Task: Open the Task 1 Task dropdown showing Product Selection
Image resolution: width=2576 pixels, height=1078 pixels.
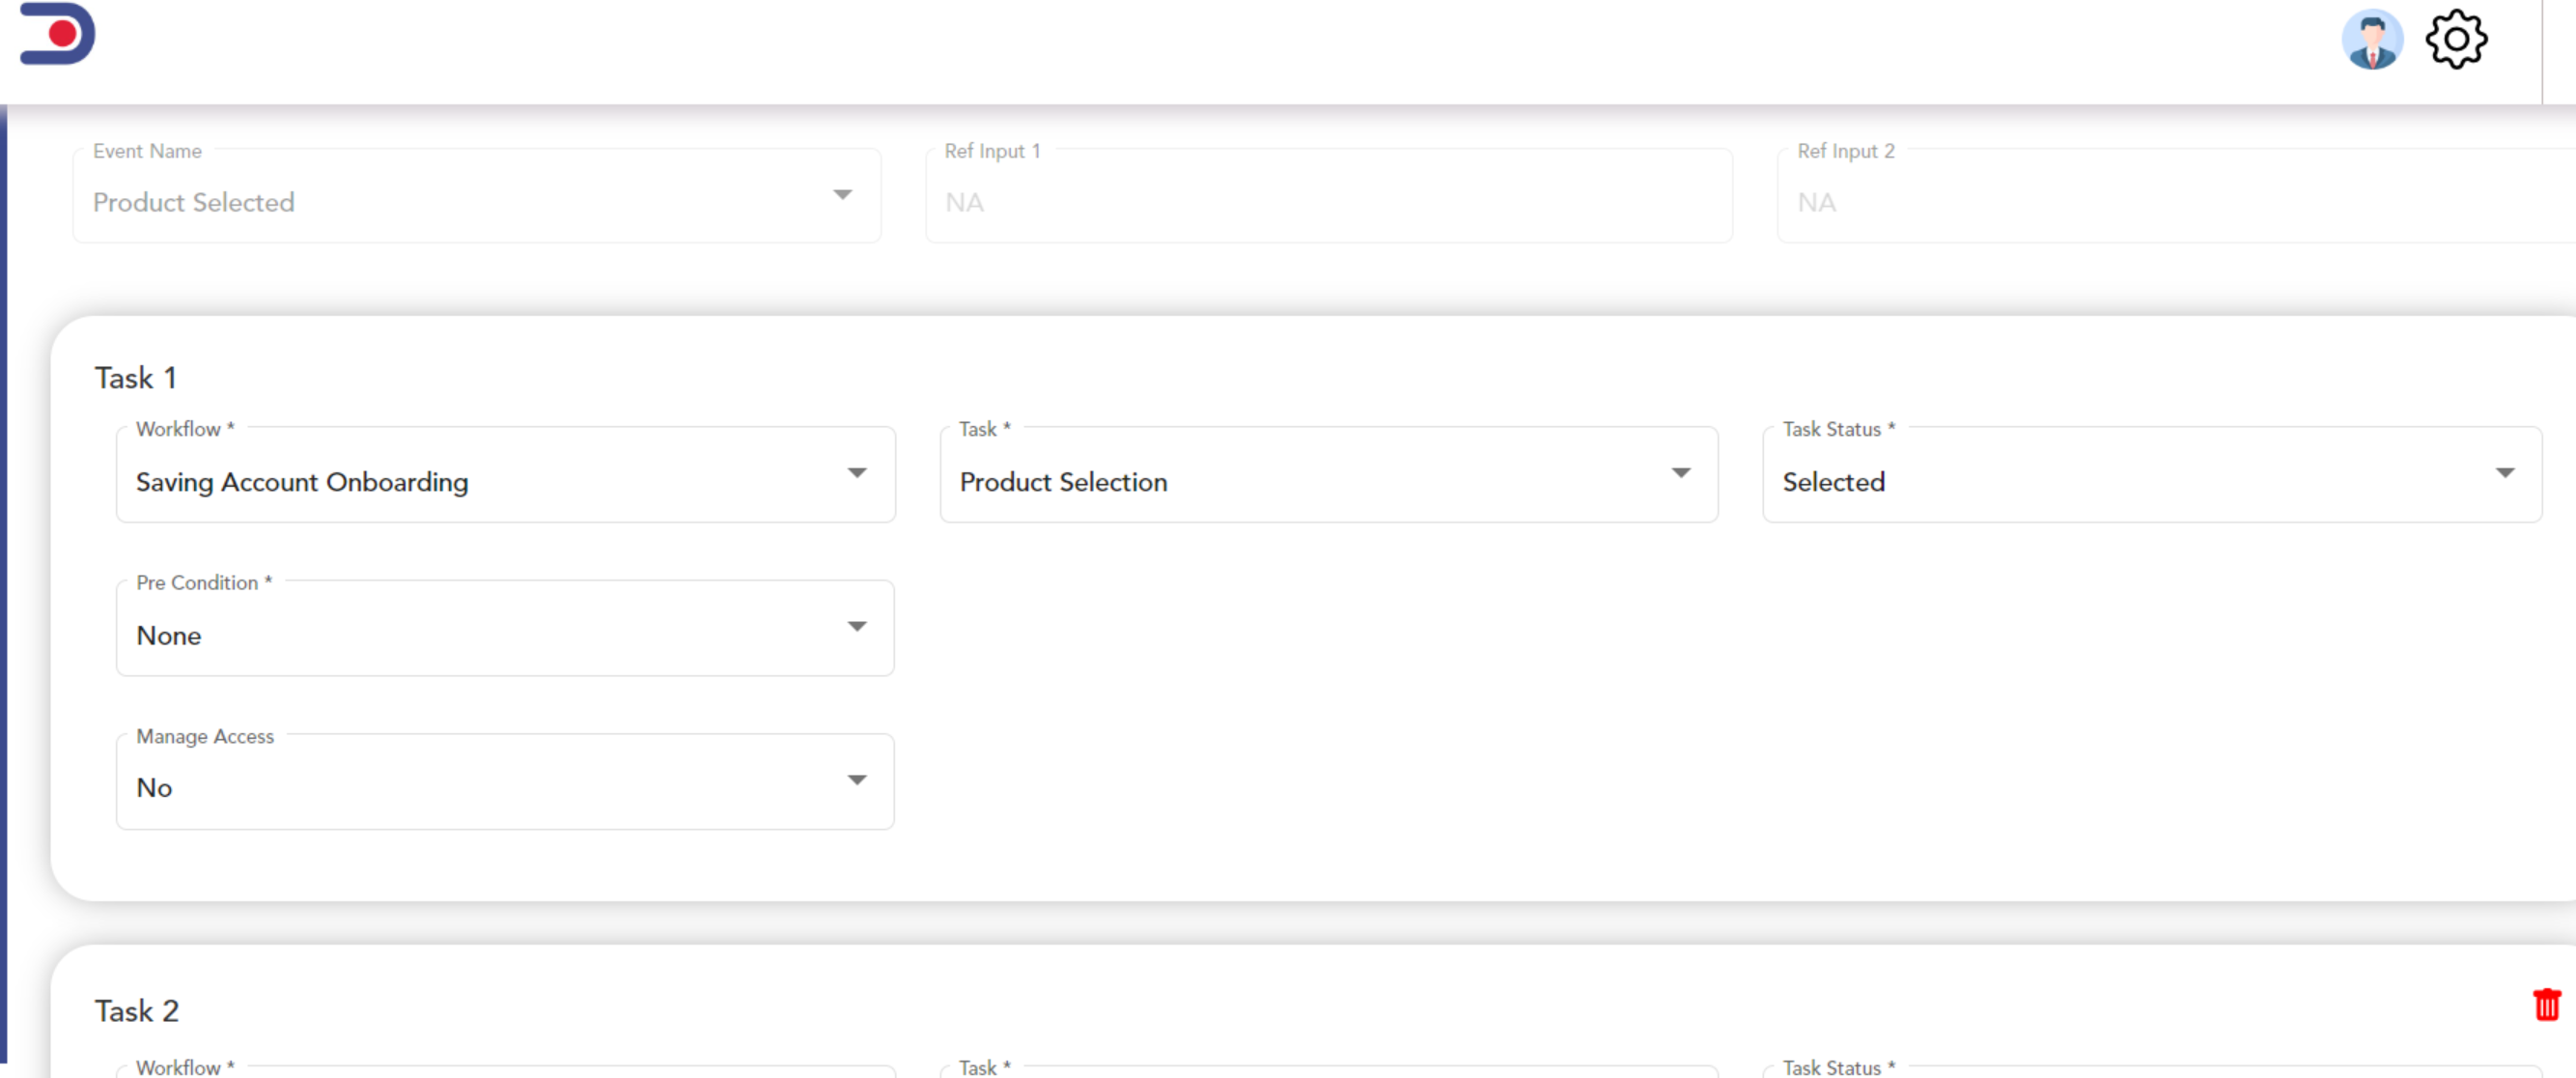Action: pyautogui.click(x=1329, y=475)
